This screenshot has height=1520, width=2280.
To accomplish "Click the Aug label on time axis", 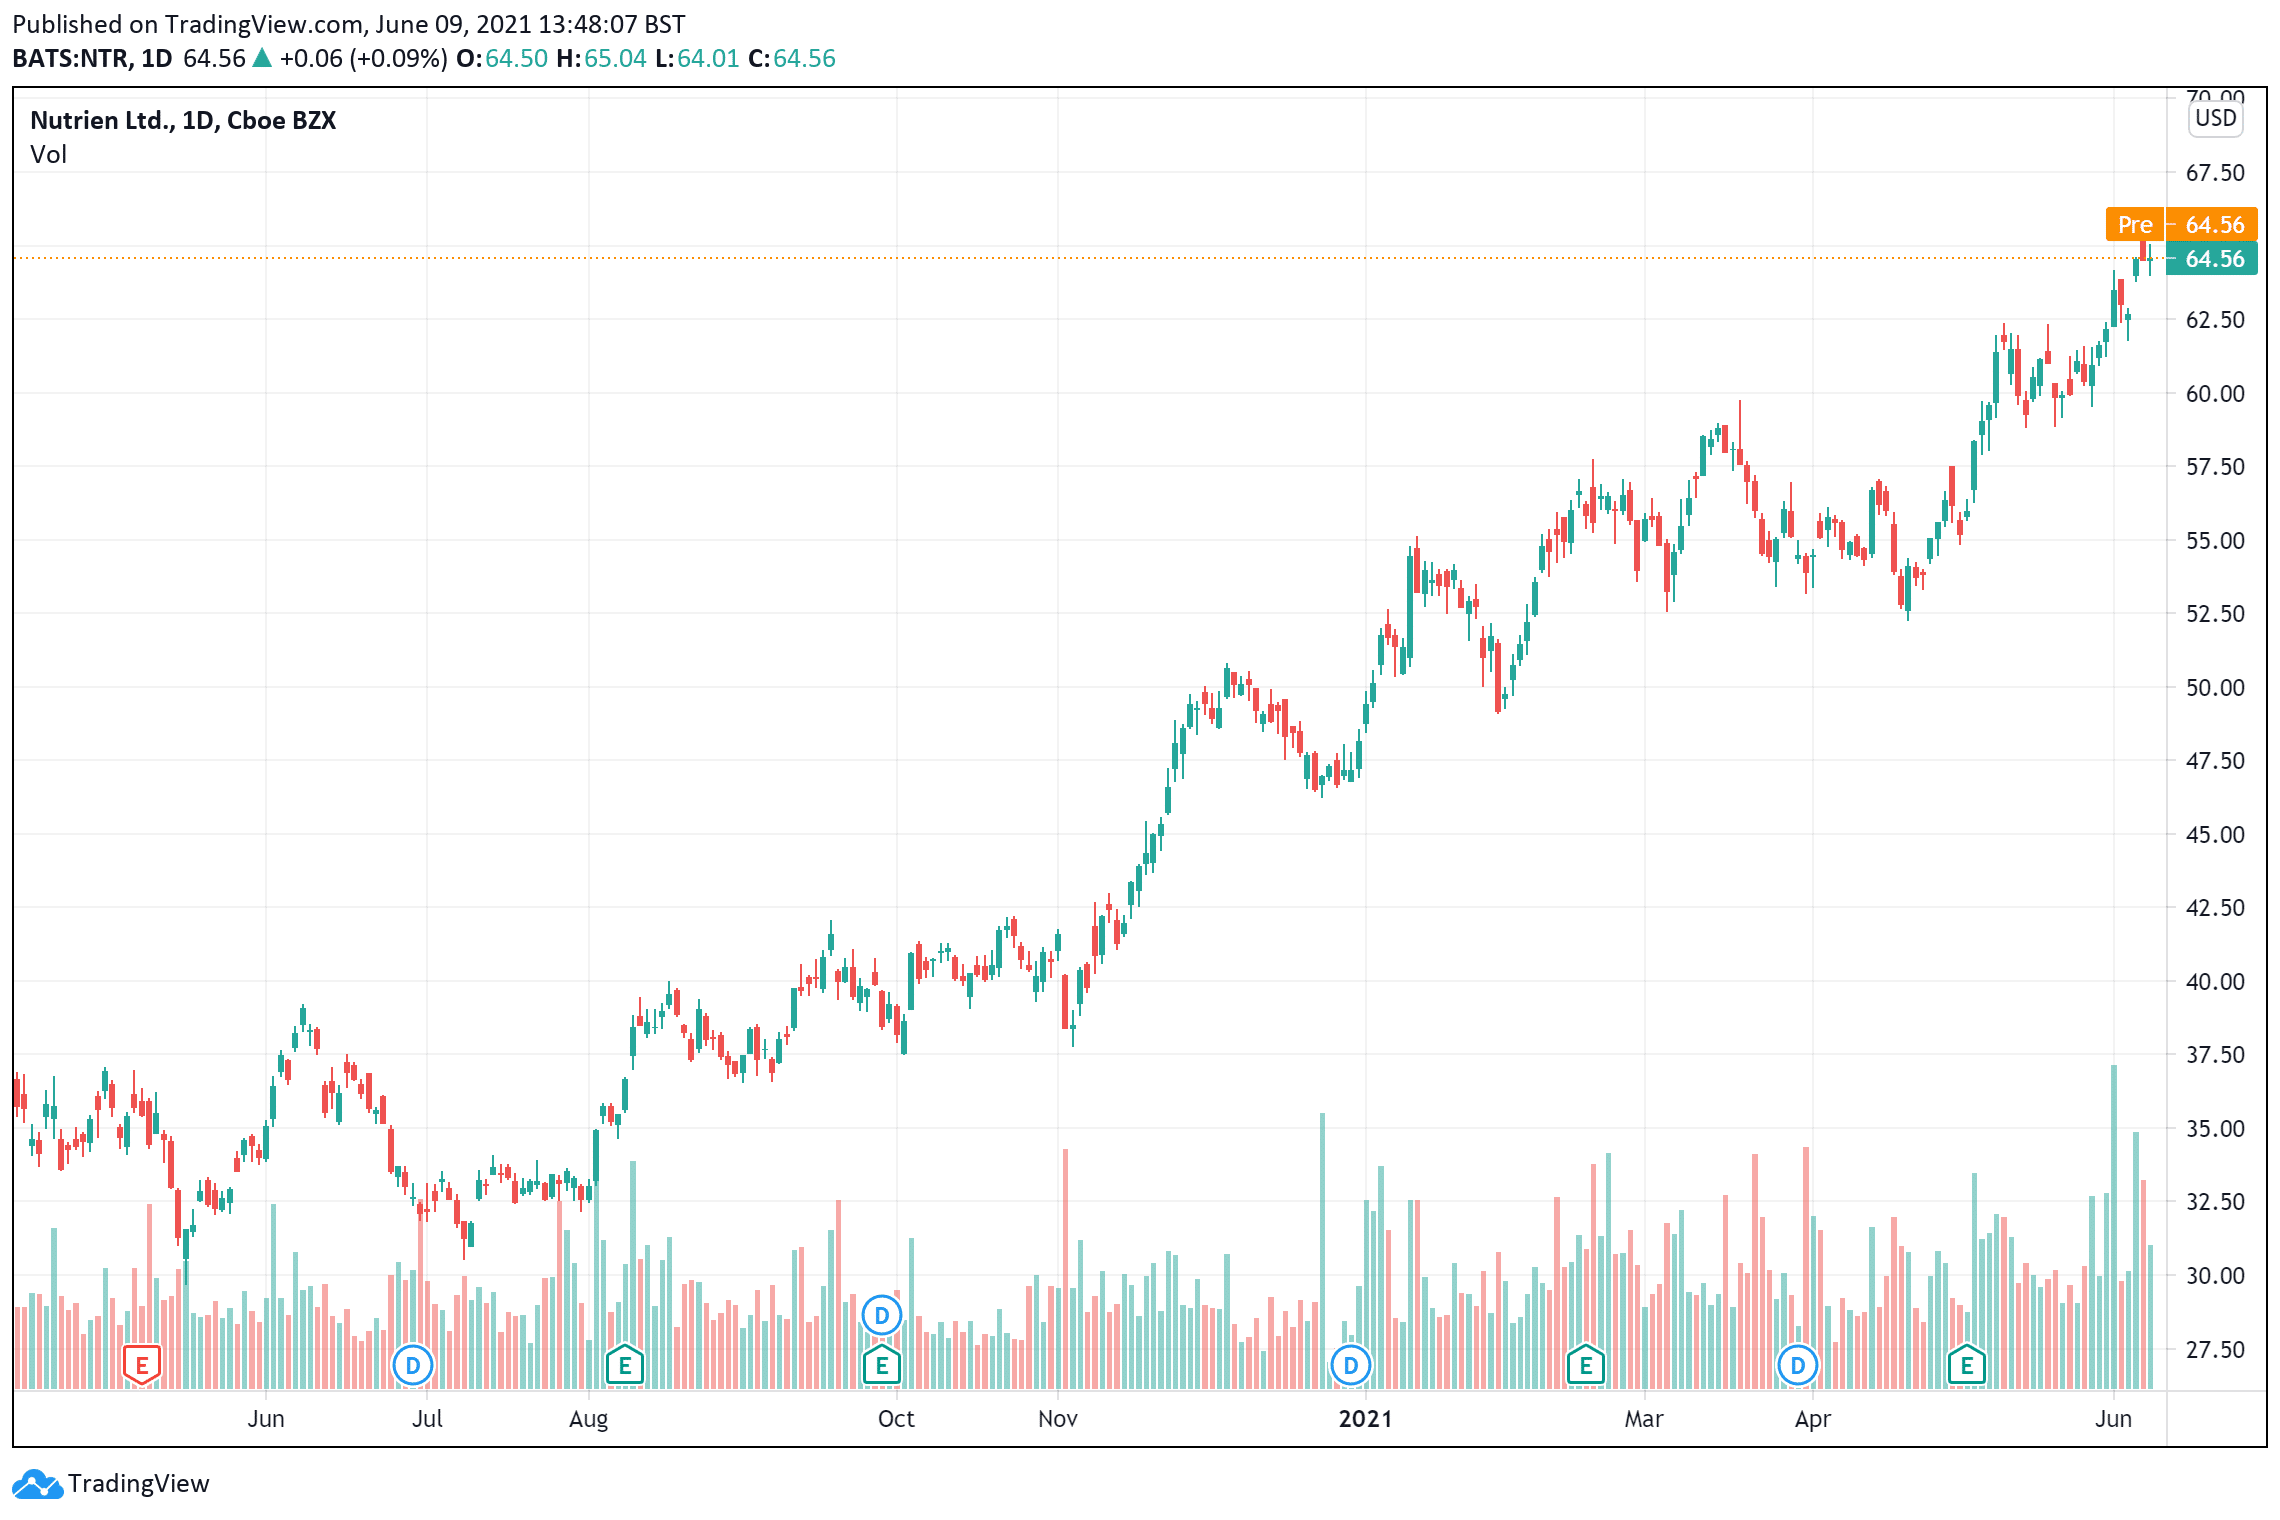I will click(589, 1419).
